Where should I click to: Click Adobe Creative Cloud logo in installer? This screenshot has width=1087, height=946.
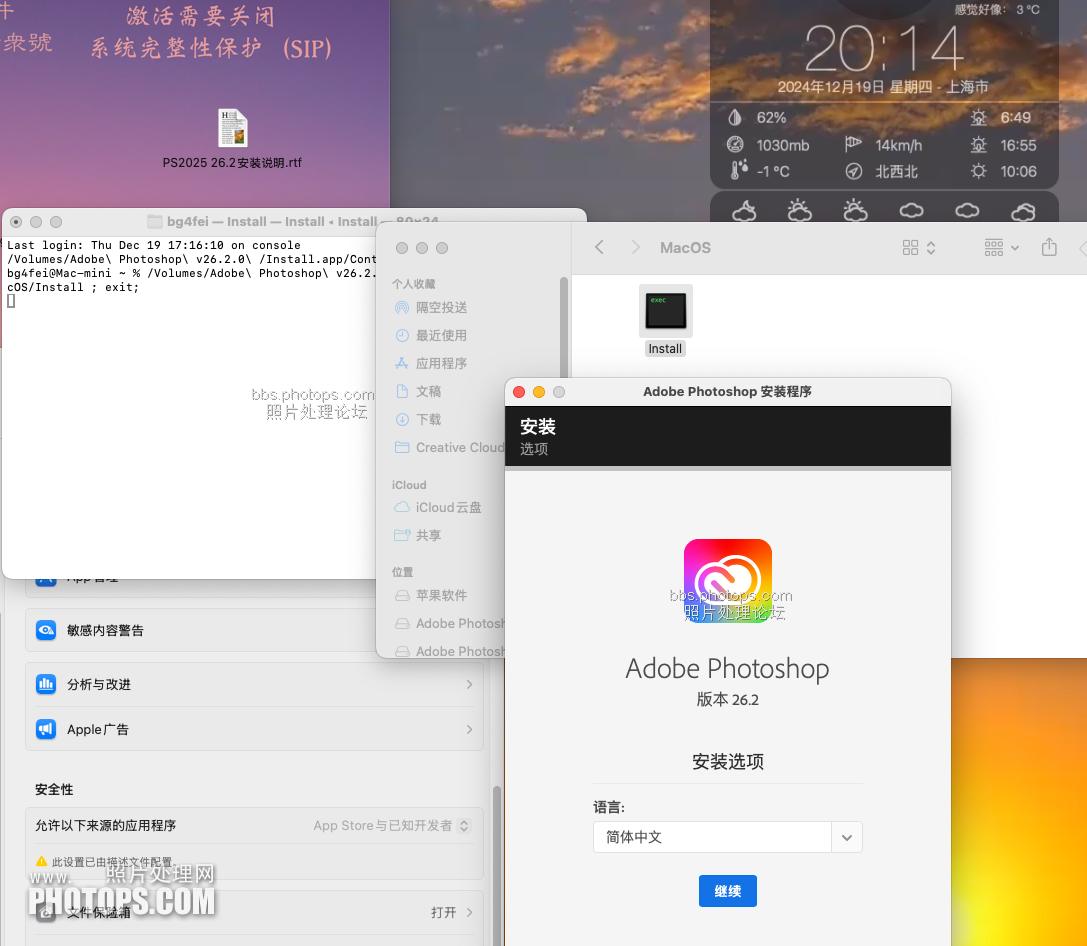(x=727, y=581)
